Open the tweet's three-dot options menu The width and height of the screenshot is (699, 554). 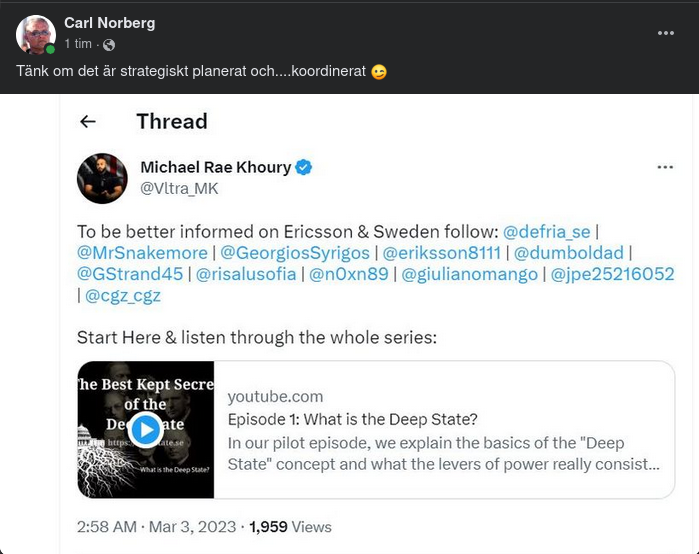pyautogui.click(x=665, y=167)
